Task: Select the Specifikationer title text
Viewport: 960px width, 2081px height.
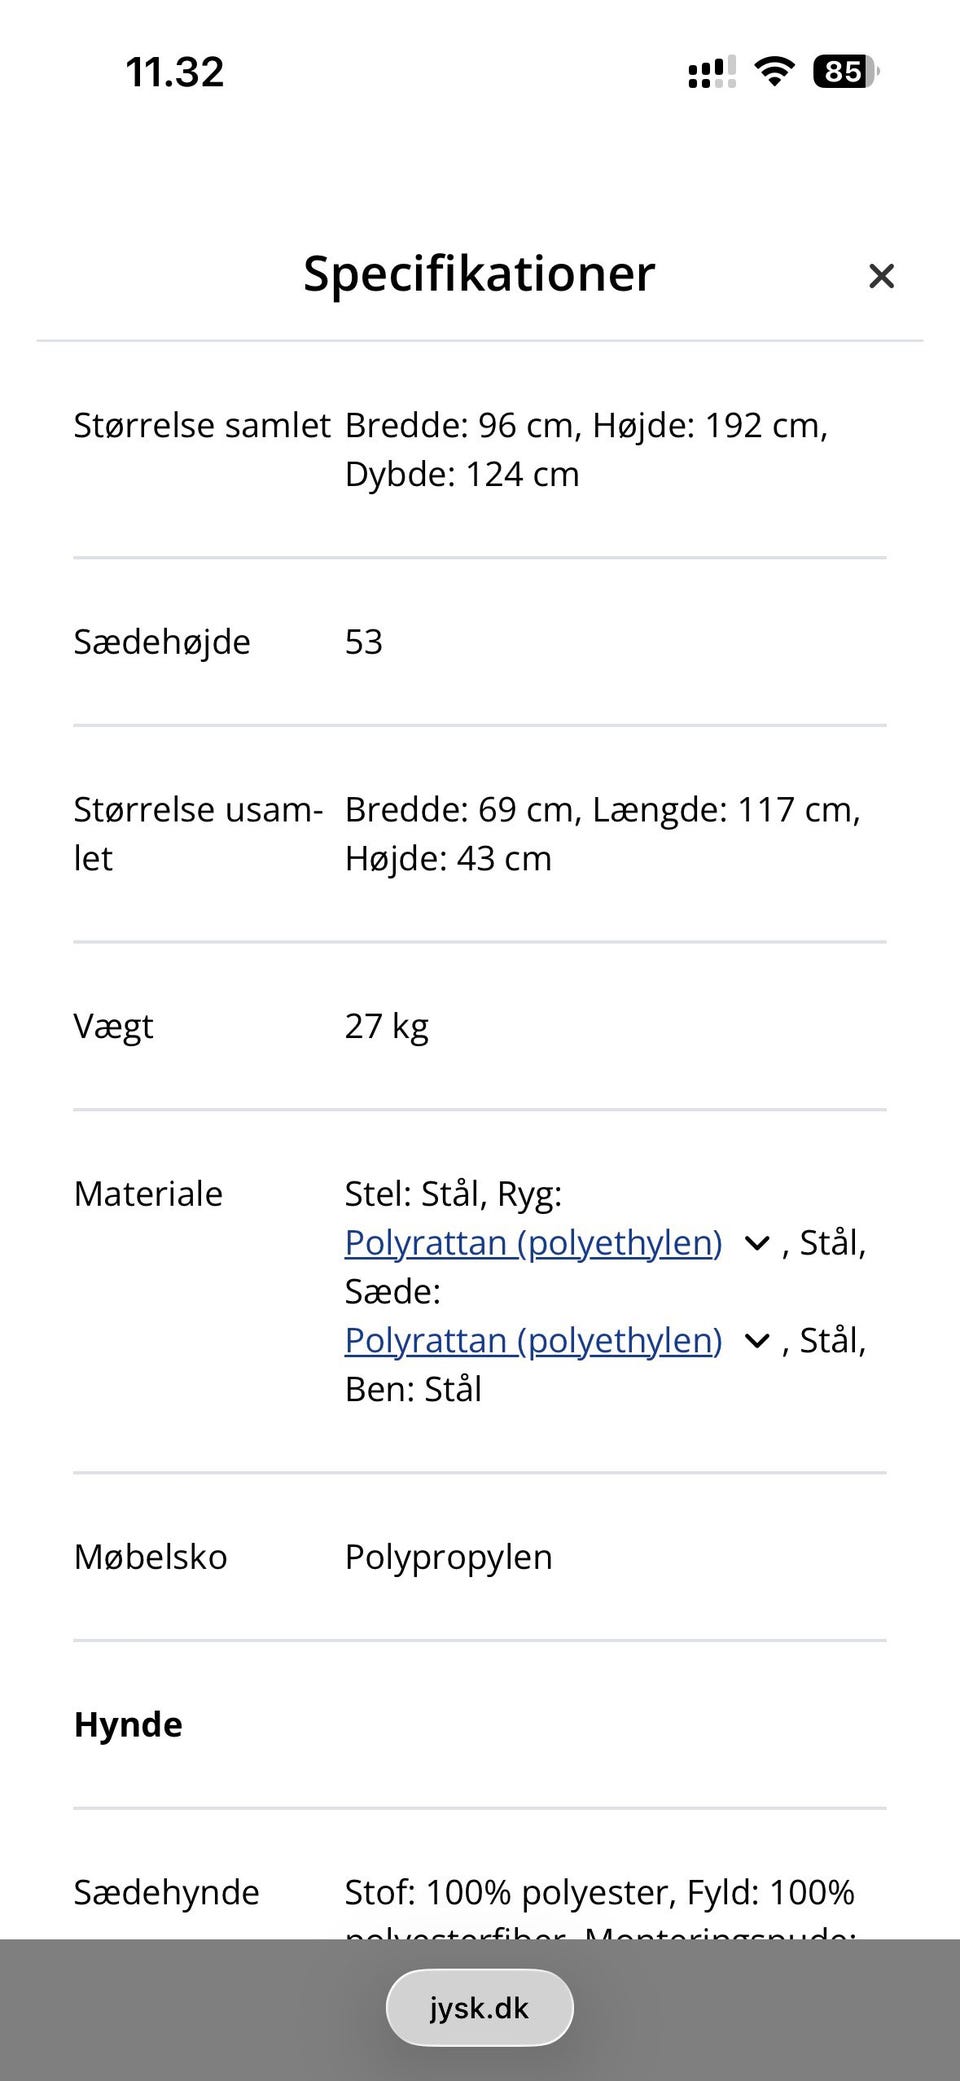Action: point(479,274)
